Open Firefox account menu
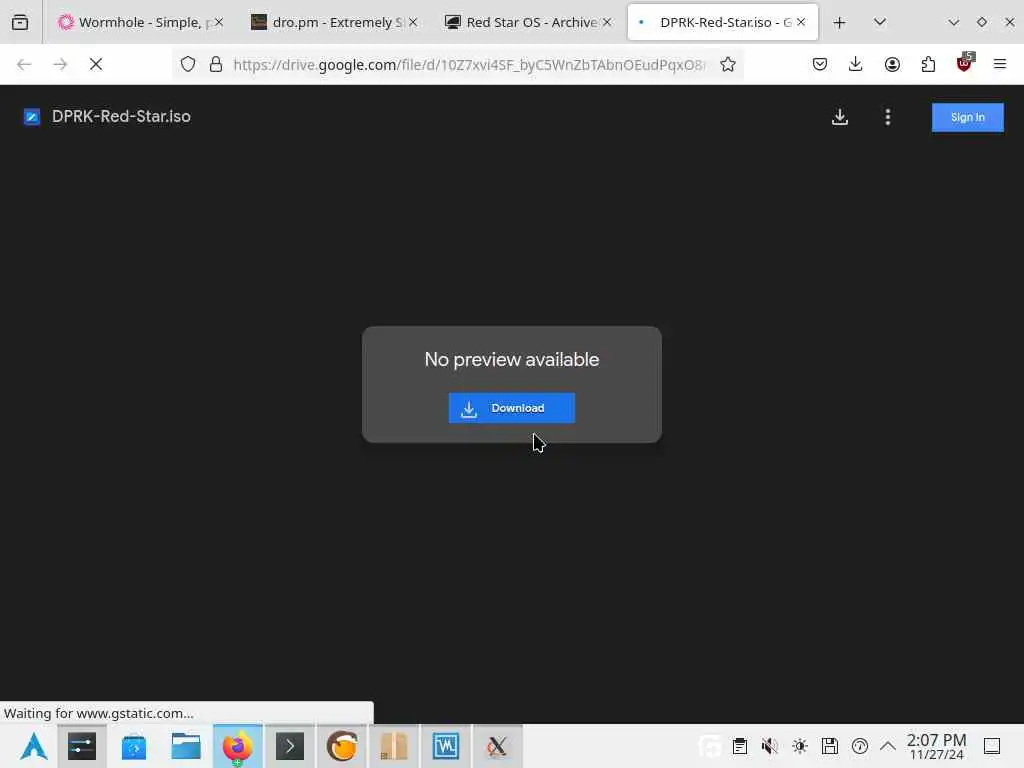The width and height of the screenshot is (1024, 768). pos(892,64)
